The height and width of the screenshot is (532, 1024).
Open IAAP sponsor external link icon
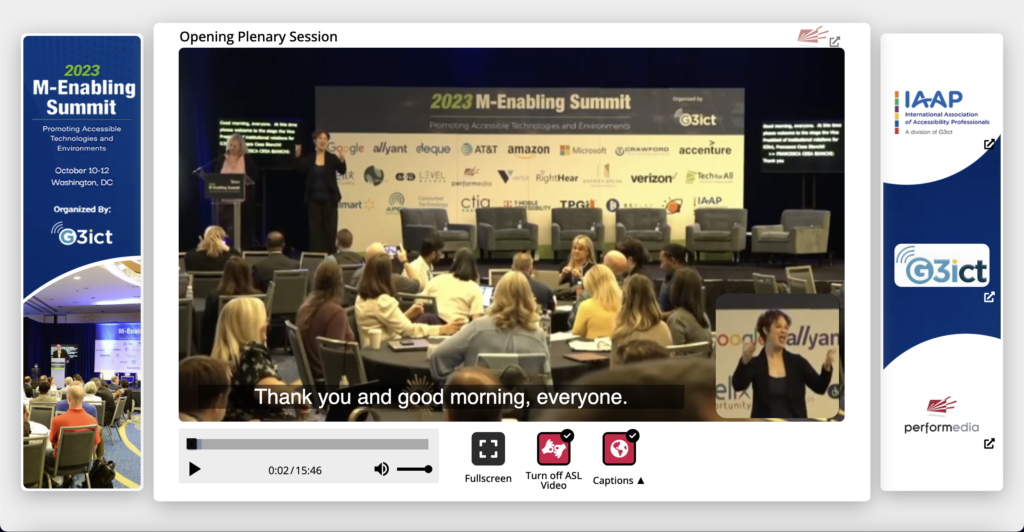(989, 144)
